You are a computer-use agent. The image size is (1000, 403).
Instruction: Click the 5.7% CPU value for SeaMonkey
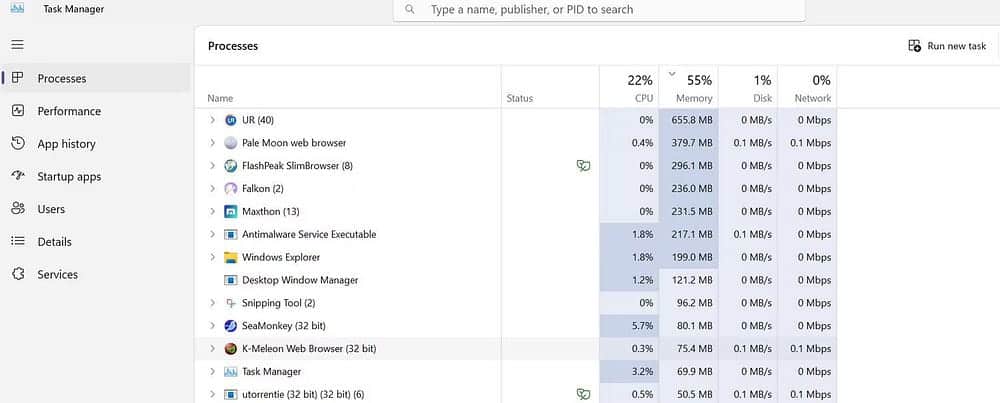tap(642, 326)
